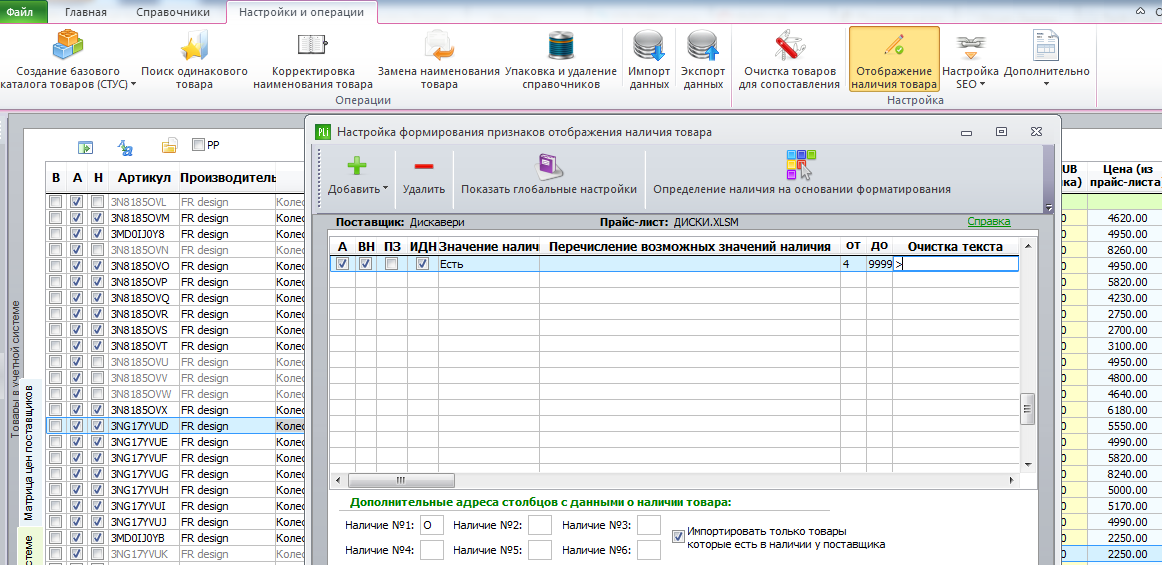Viewport: 1162px width, 565px height.
Task: Toggle ПЗ checkbox in Есть row
Action: 391,263
